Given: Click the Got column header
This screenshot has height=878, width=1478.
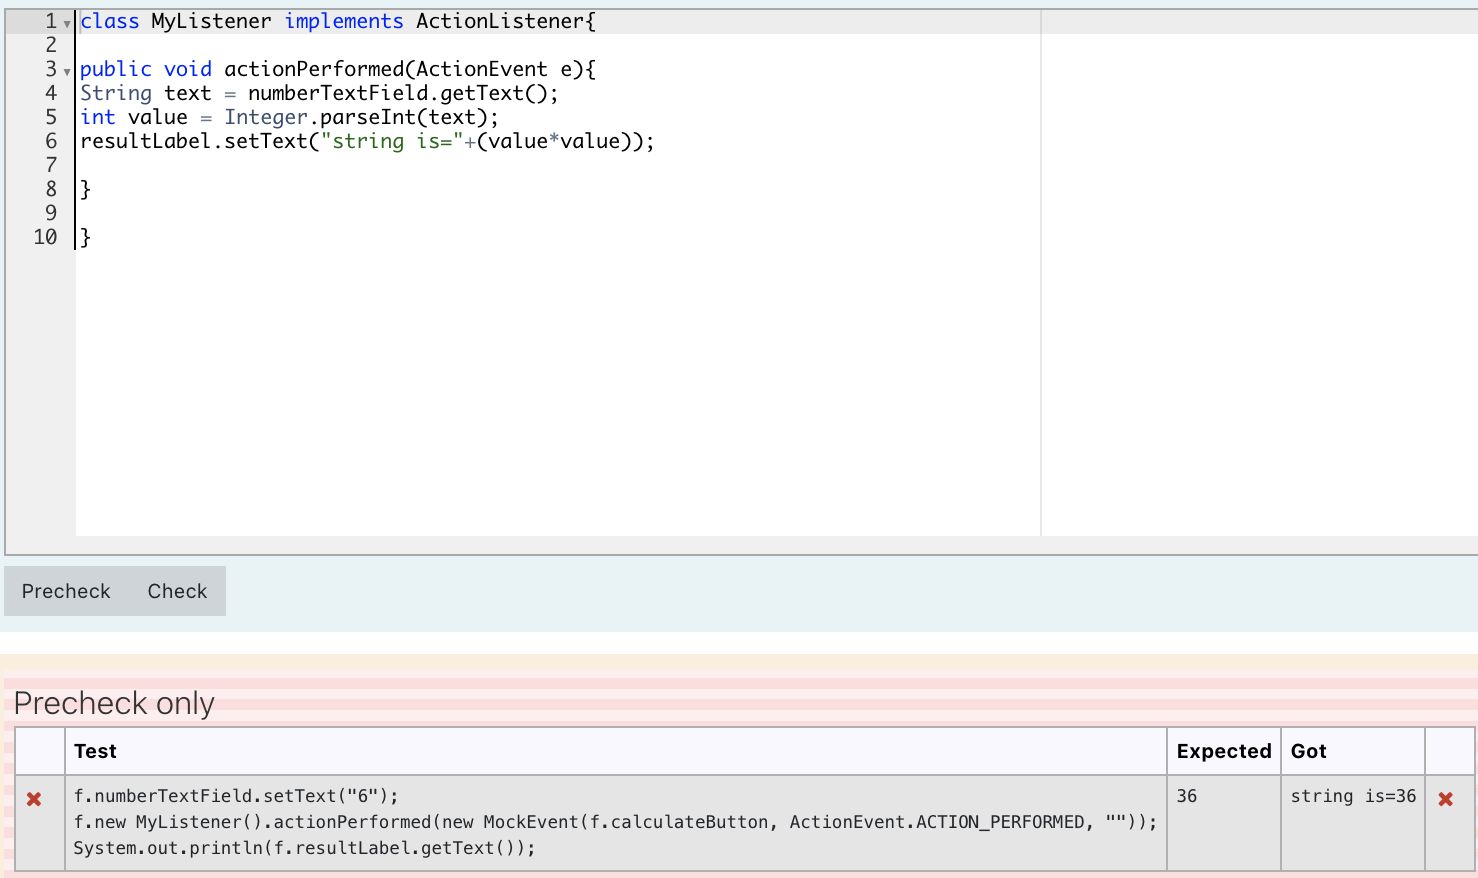Looking at the screenshot, I should 1308,751.
